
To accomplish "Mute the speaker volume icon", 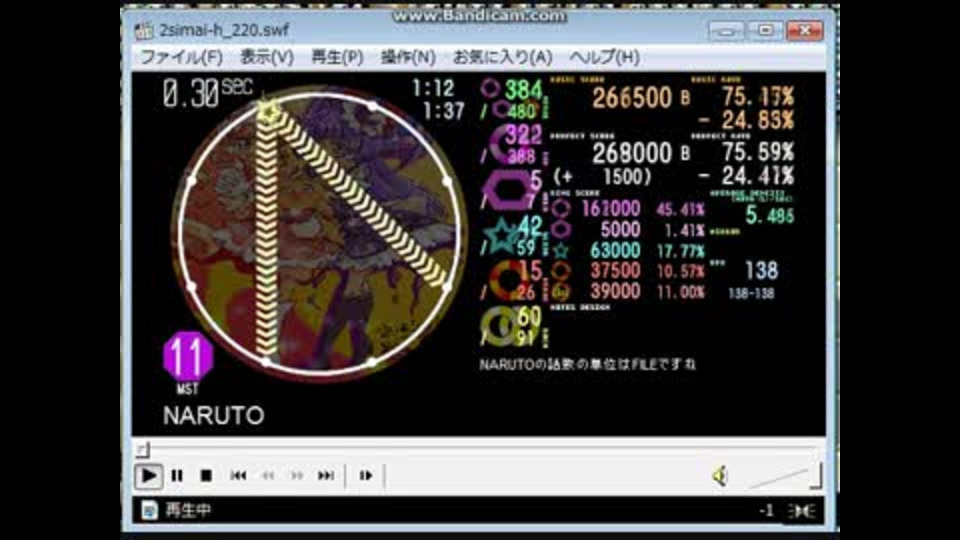I will point(721,476).
